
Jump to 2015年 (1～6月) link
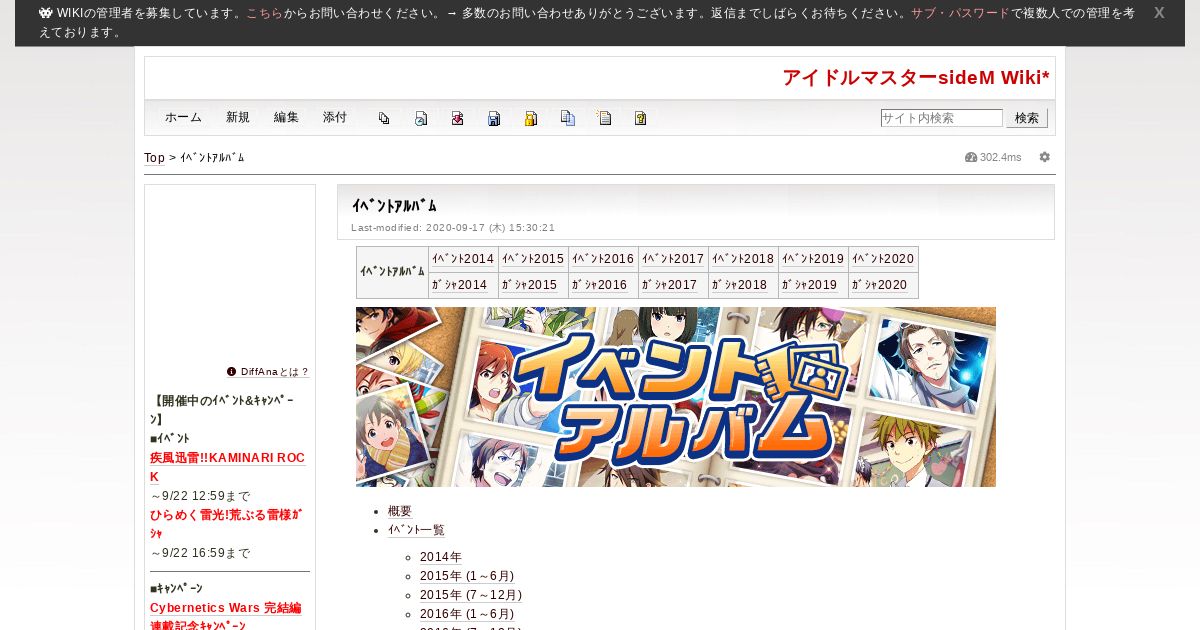click(467, 576)
